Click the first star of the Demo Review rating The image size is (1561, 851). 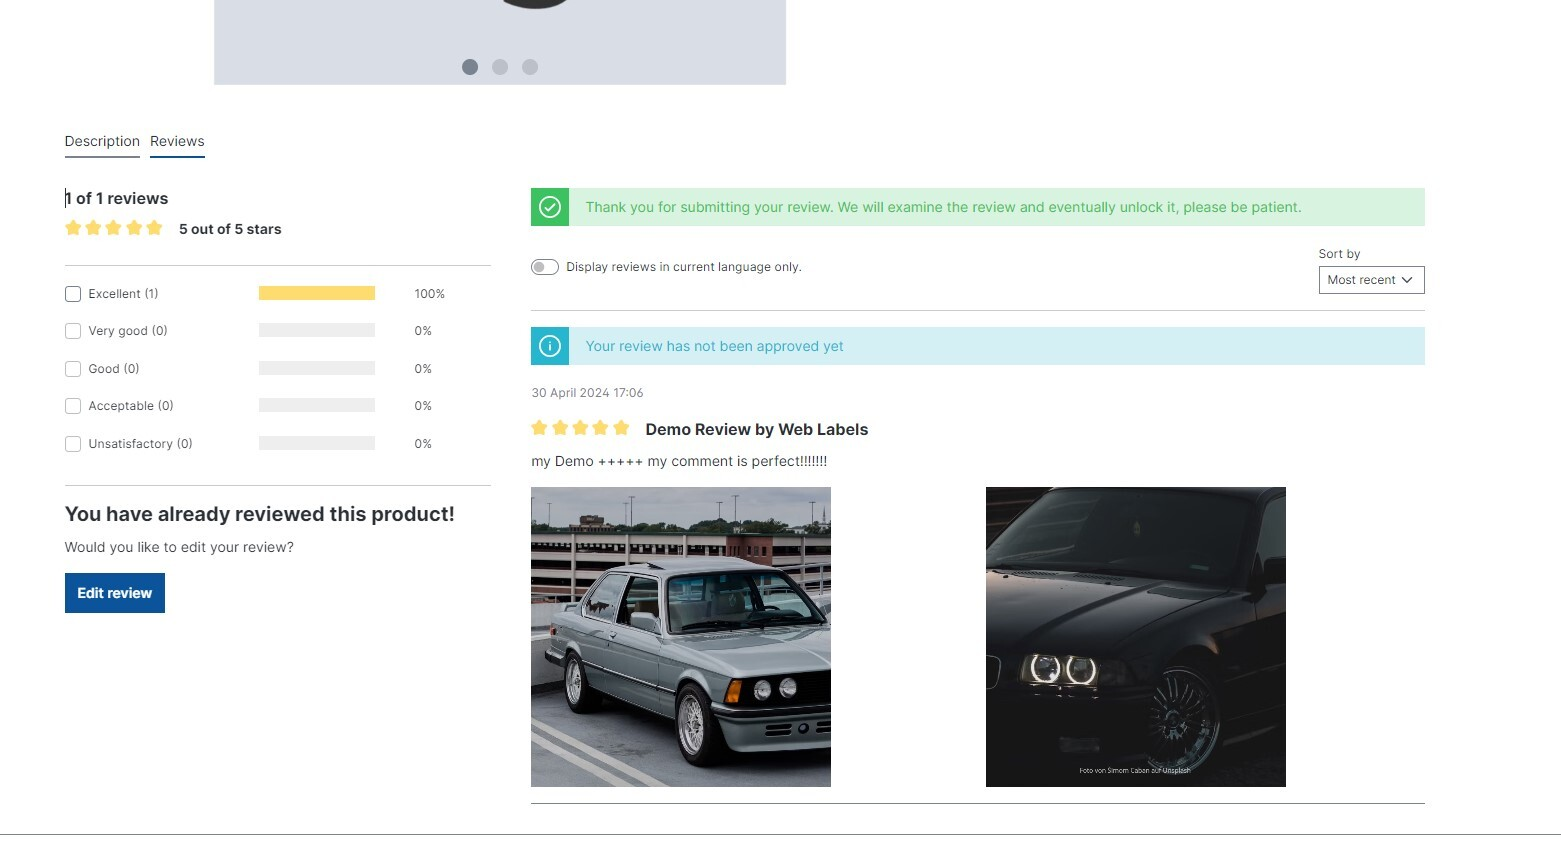pos(539,427)
